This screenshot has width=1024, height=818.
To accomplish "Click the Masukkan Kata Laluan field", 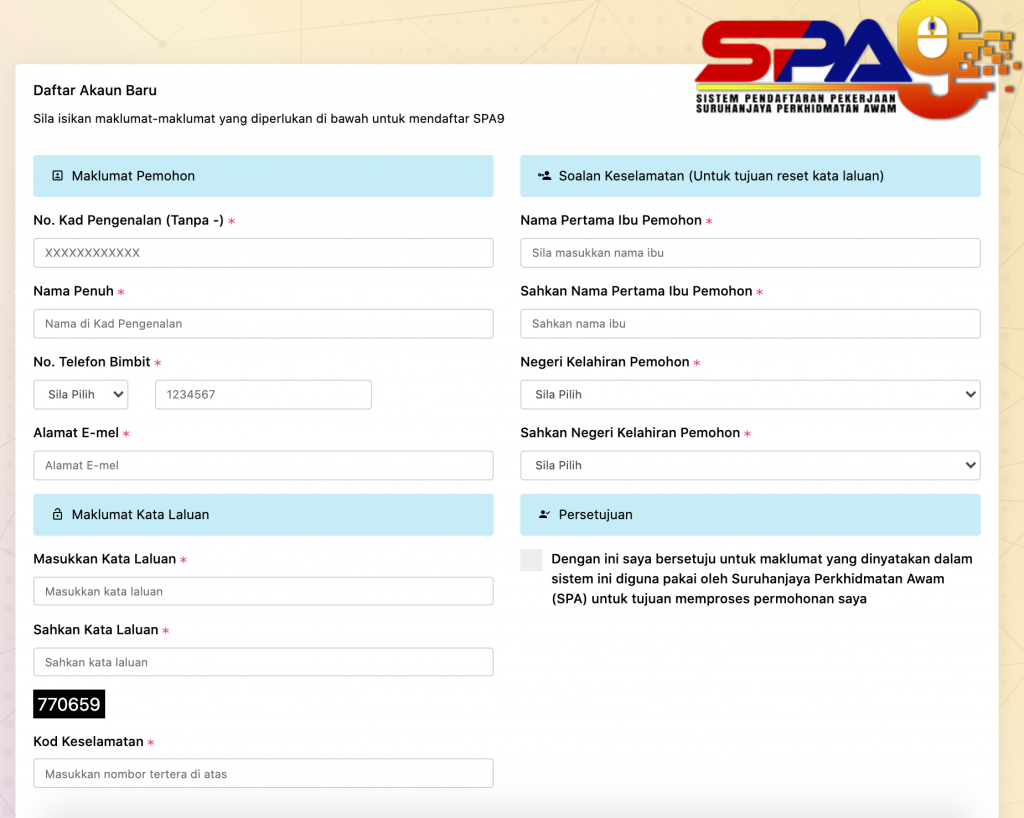I will pyautogui.click(x=263, y=591).
